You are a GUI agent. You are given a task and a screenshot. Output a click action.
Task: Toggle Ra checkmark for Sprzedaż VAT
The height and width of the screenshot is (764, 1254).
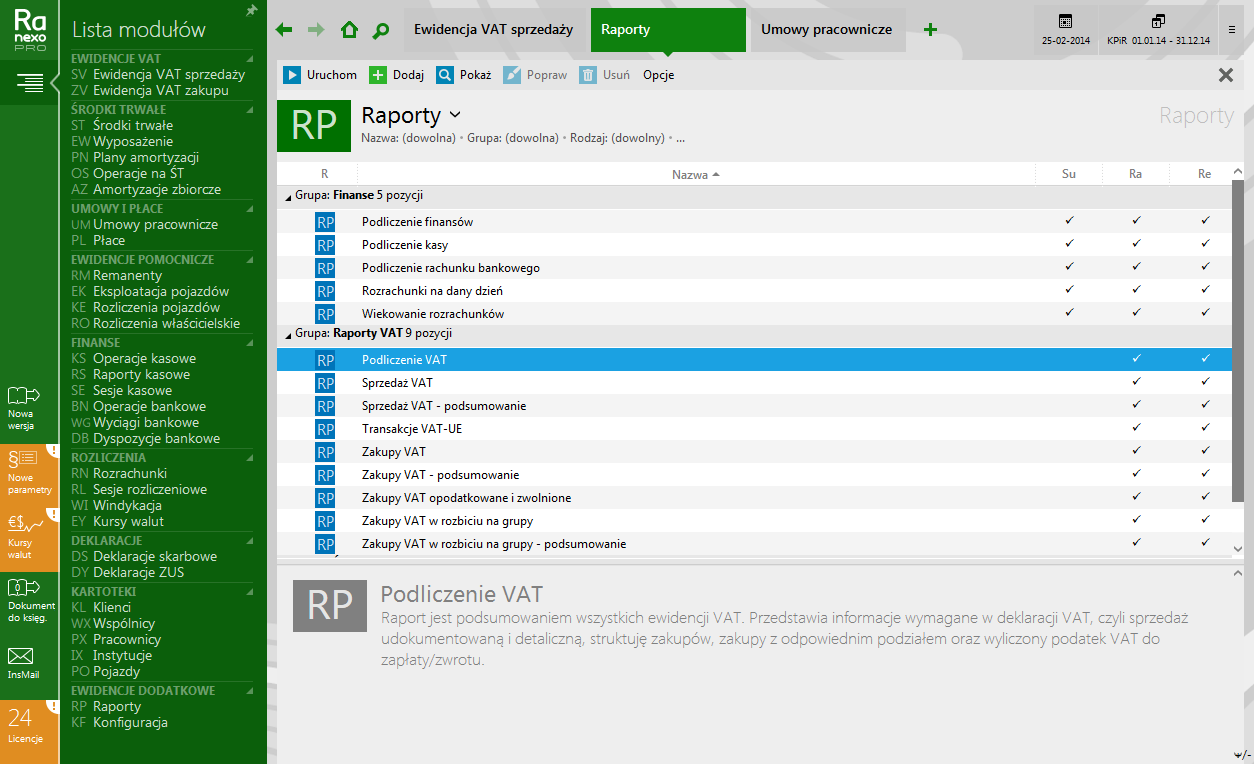click(1136, 382)
